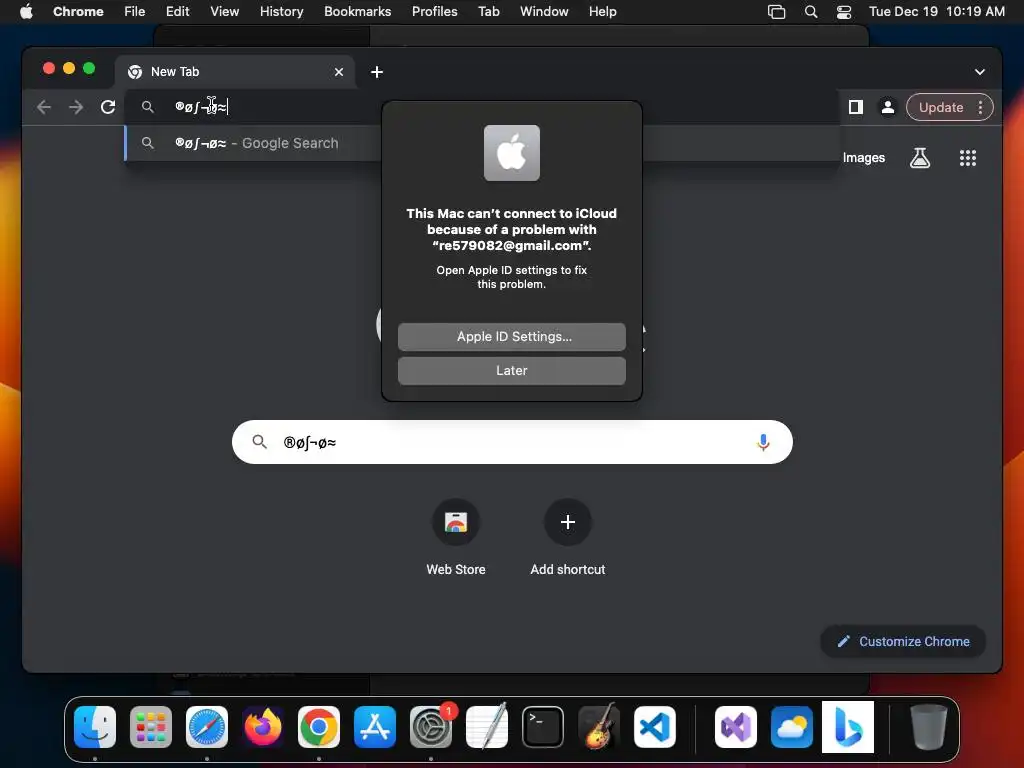Open Spotlight search in menu bar
1024x768 pixels.
tap(810, 12)
